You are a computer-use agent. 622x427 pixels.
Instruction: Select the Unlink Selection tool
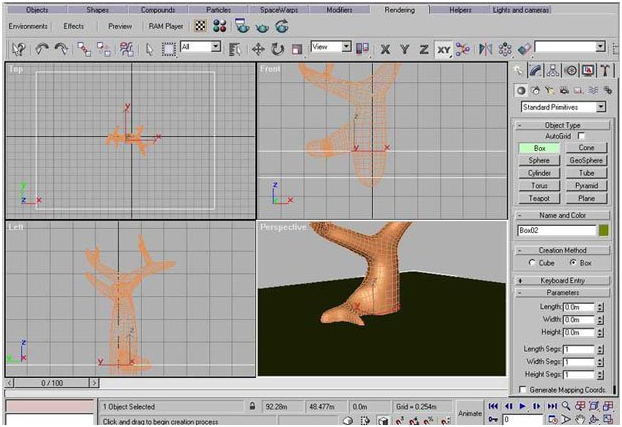point(104,49)
